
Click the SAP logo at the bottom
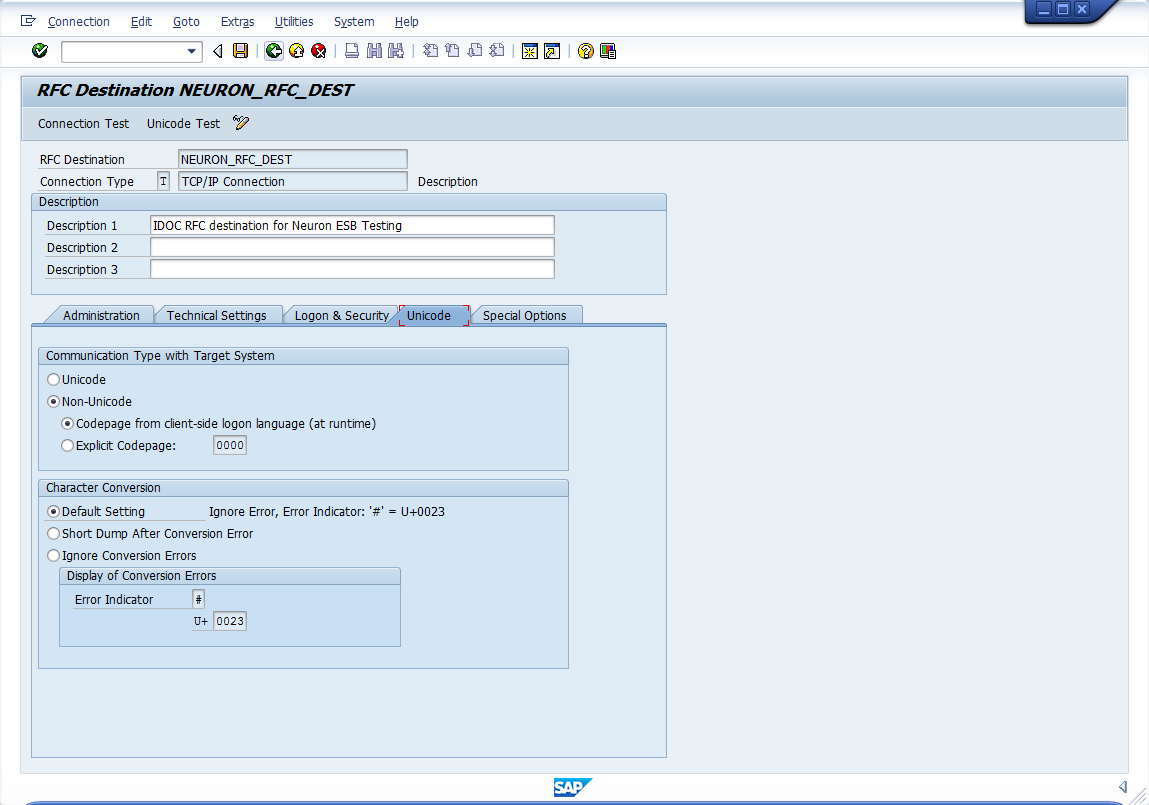pos(572,787)
